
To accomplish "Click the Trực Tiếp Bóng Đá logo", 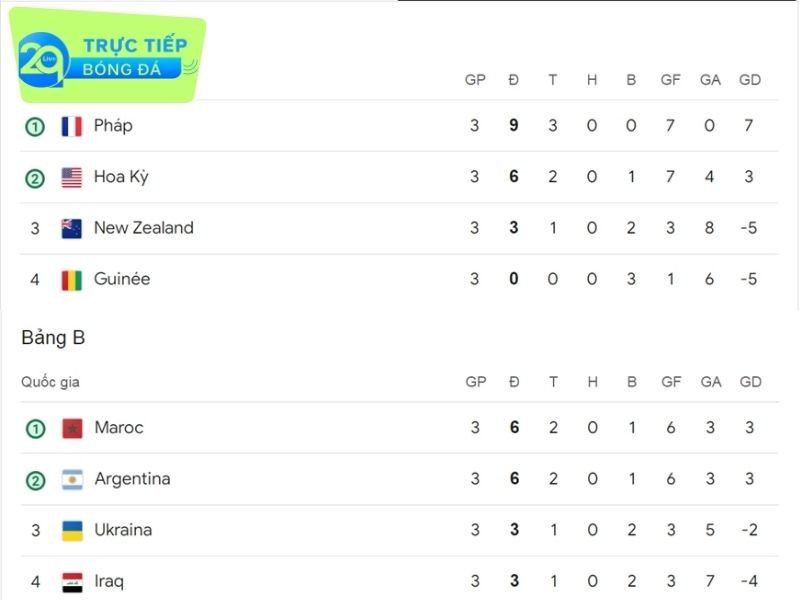I will click(108, 58).
